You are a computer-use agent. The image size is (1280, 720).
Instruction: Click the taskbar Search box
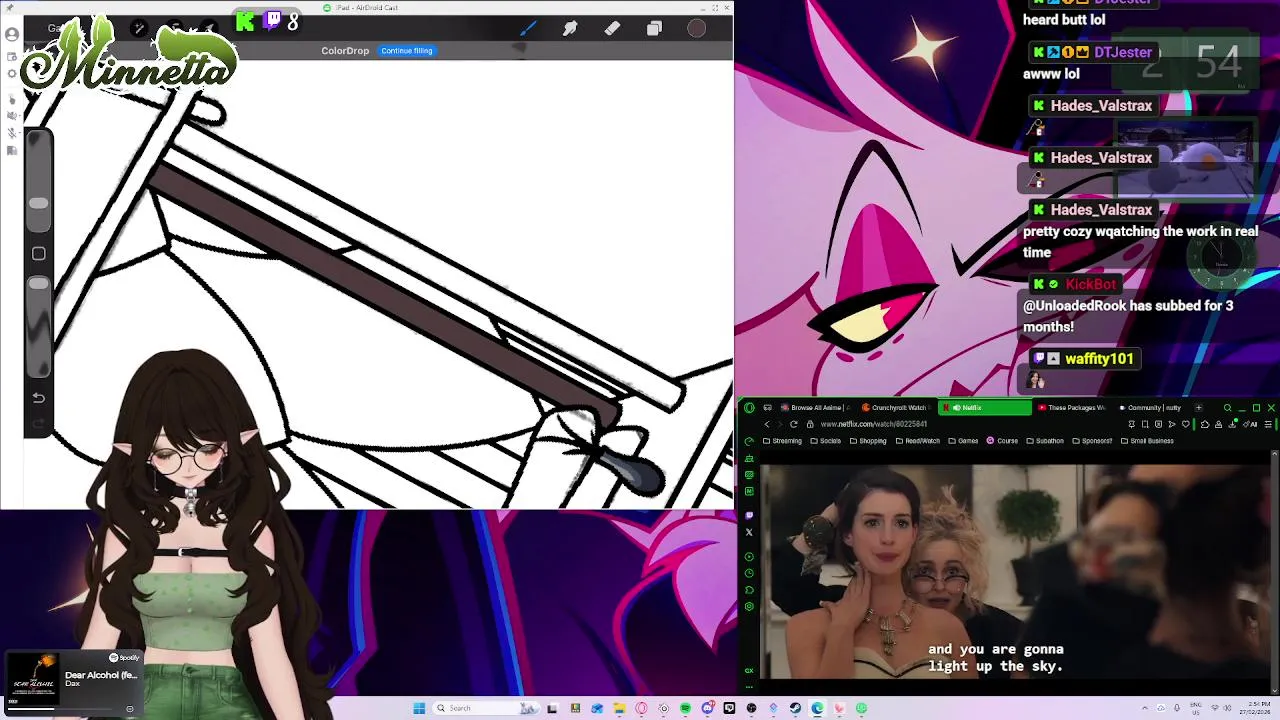click(x=486, y=708)
